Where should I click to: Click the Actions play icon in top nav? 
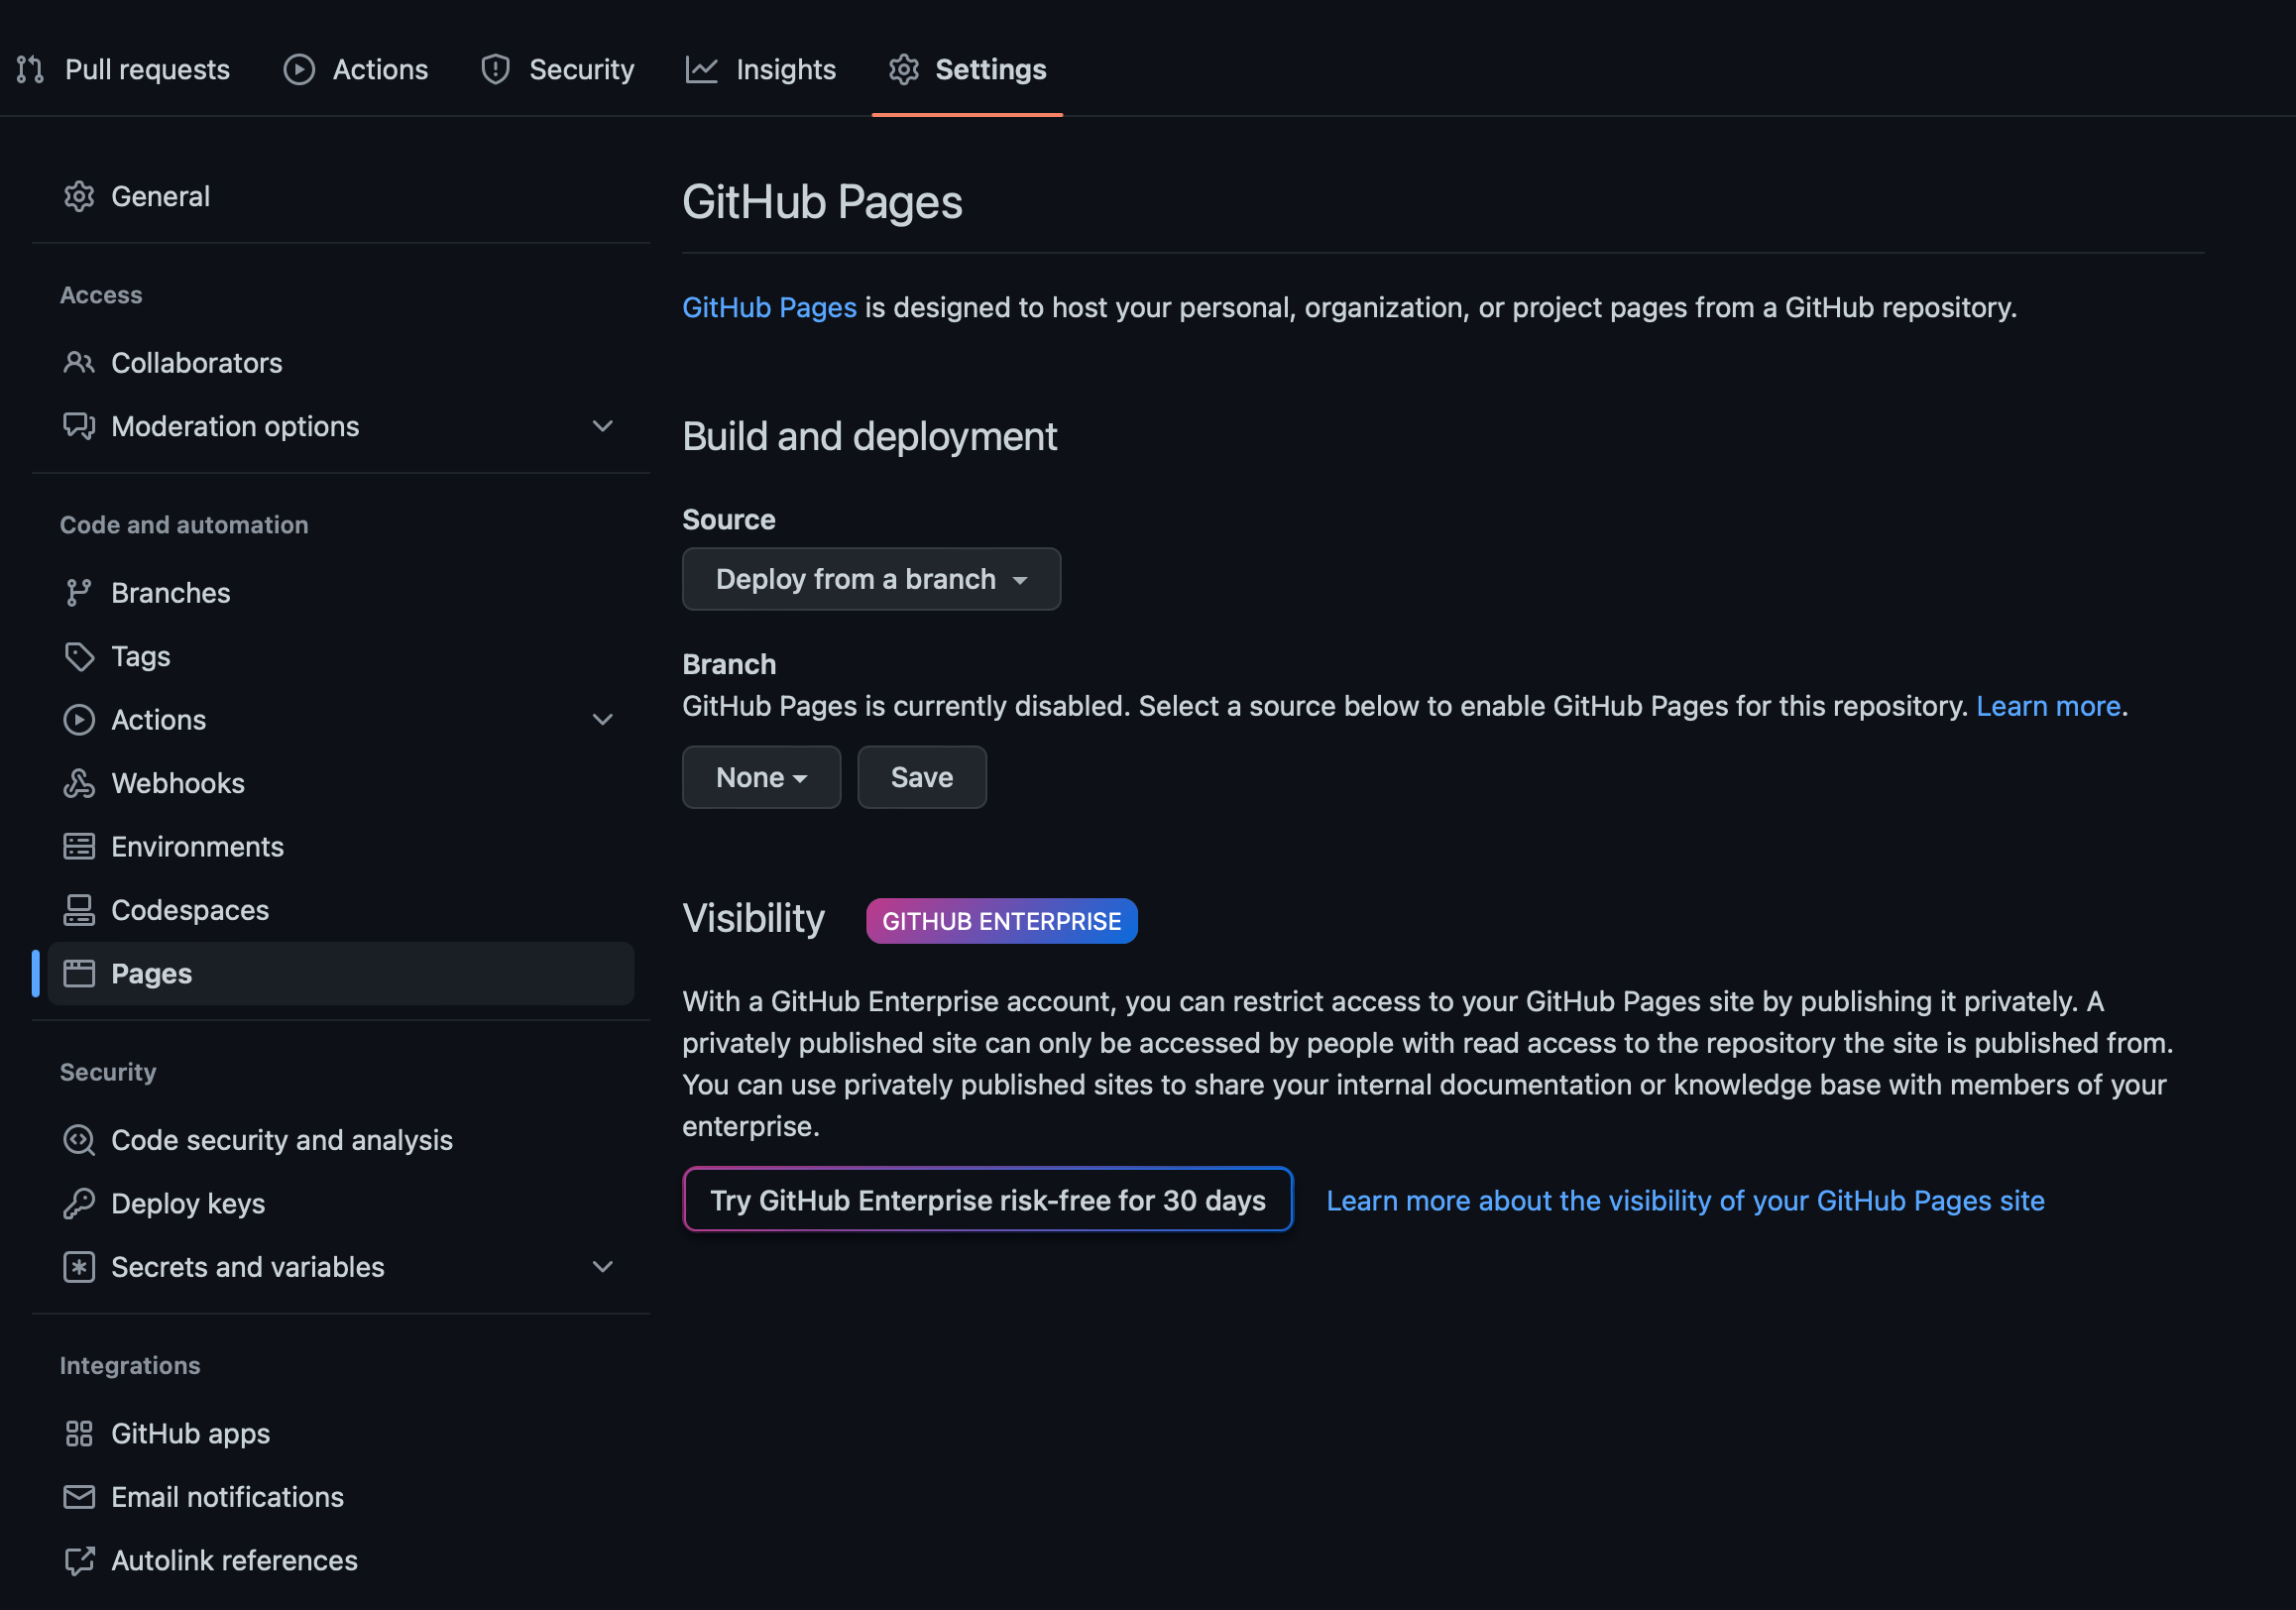(299, 69)
